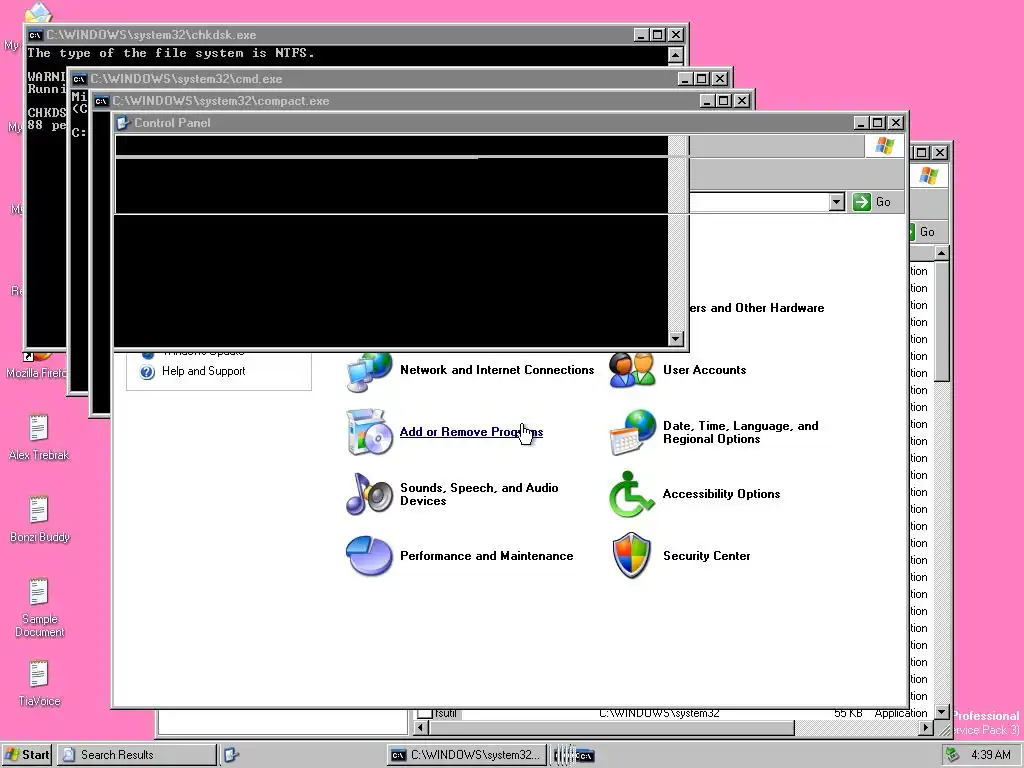The height and width of the screenshot is (768, 1024).
Task: Click the scroll up arrow in Search Results list
Action: 941,253
